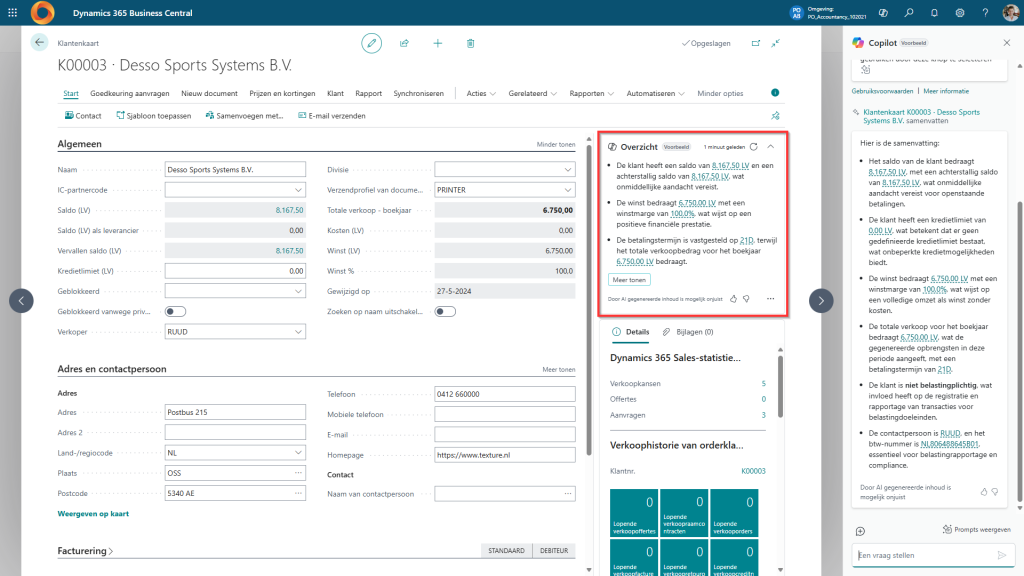Close the Copilot pane

(x=1006, y=42)
